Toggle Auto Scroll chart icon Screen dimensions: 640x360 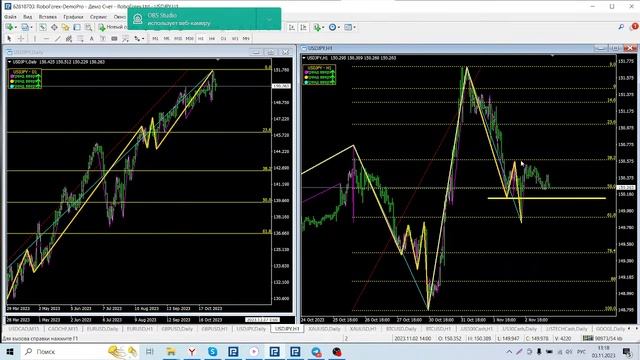click(292, 27)
